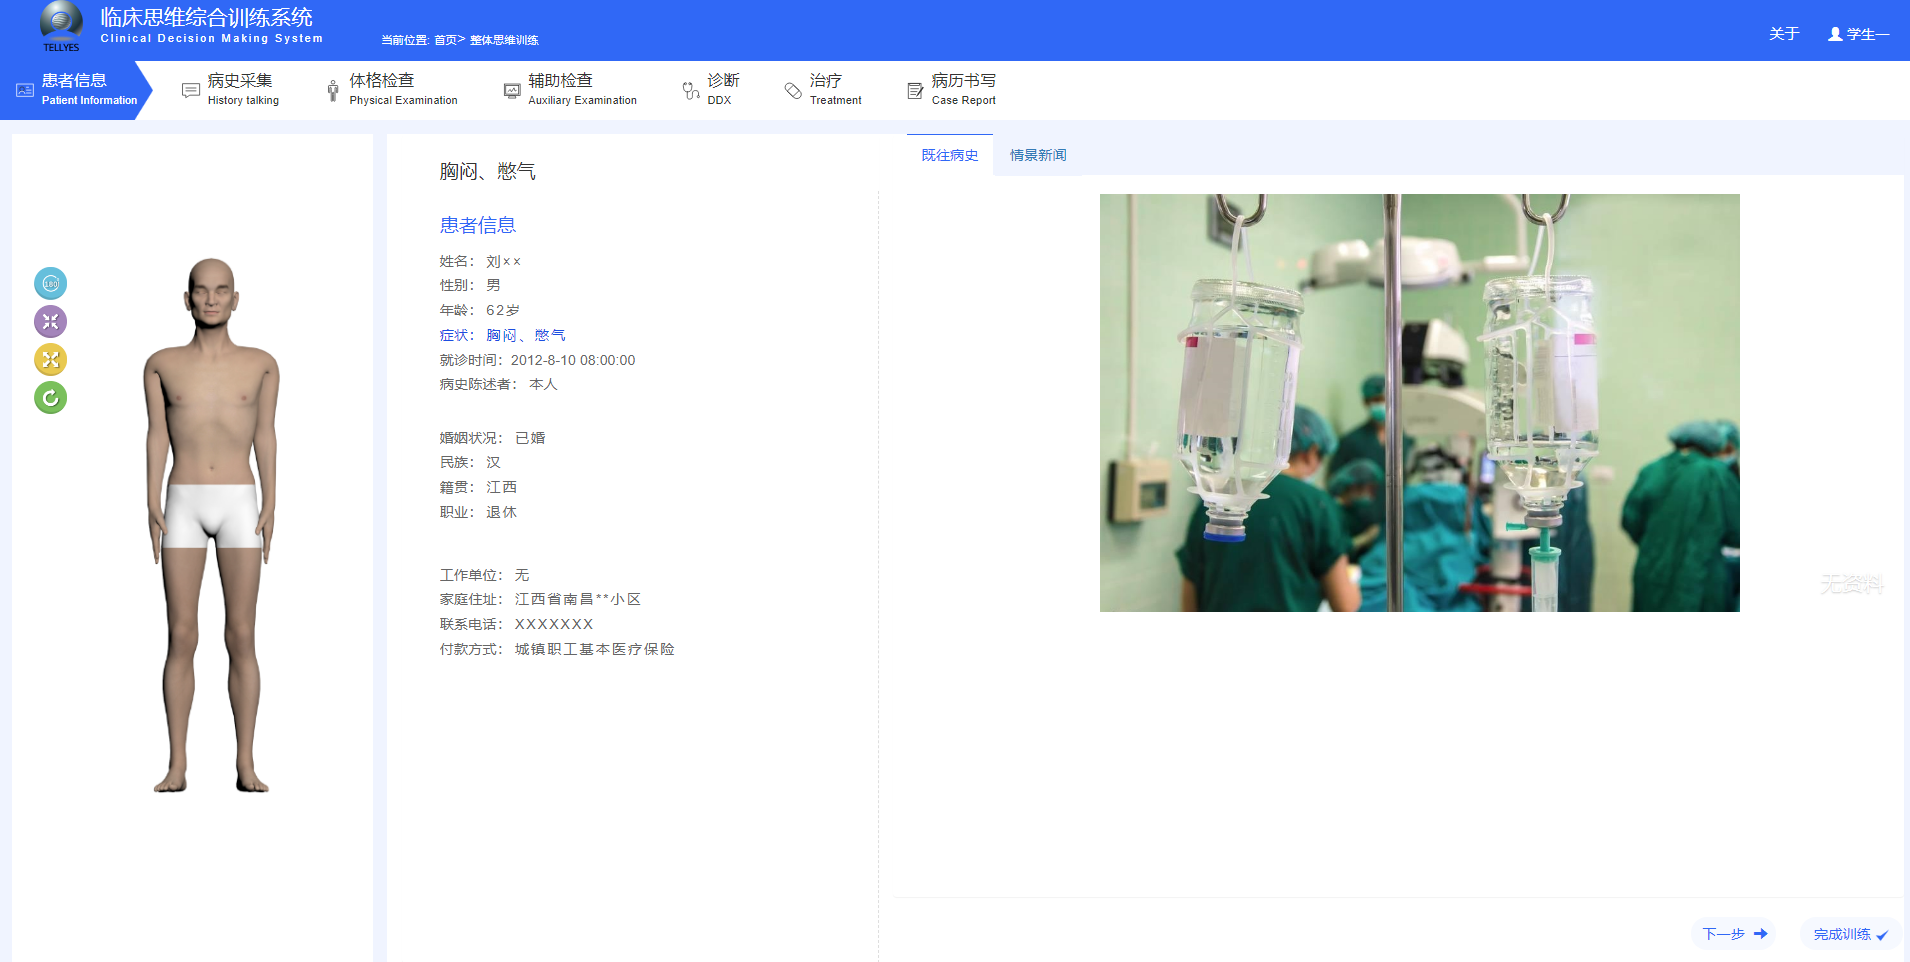Click the Case Report notepad icon
Viewport: 1910px width, 962px height.
point(915,91)
